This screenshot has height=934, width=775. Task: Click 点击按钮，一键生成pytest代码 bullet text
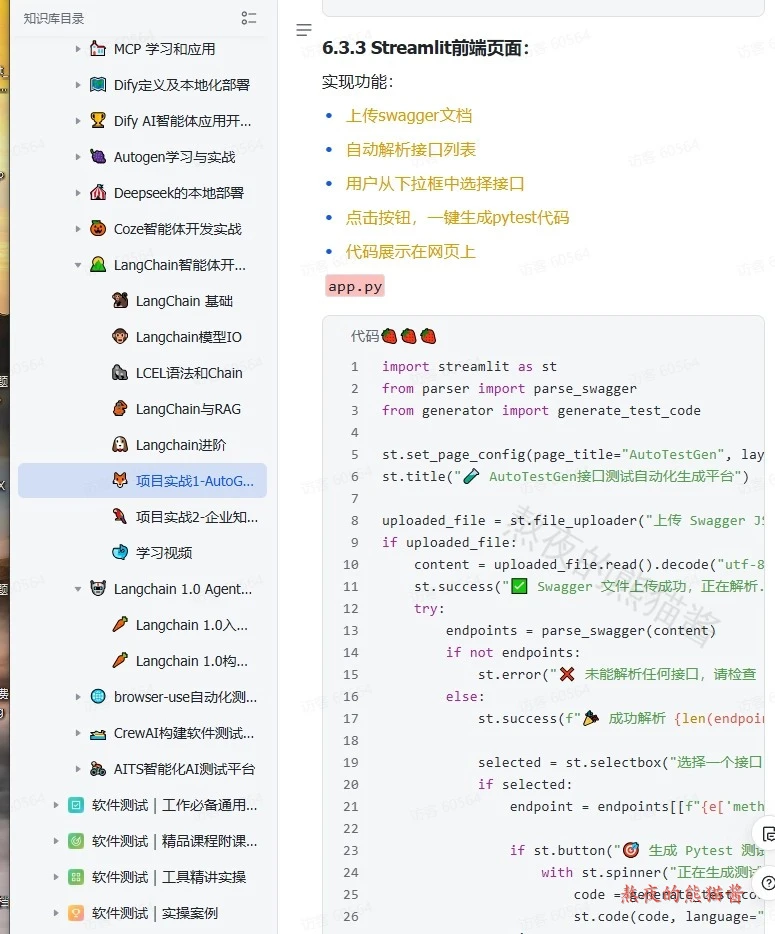457,217
